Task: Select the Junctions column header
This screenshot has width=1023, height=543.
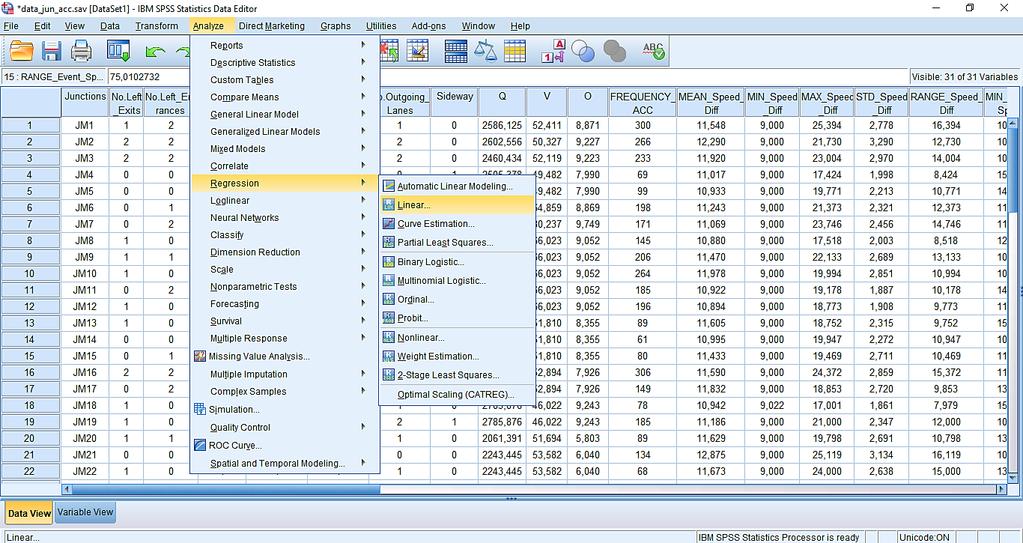Action: point(85,103)
